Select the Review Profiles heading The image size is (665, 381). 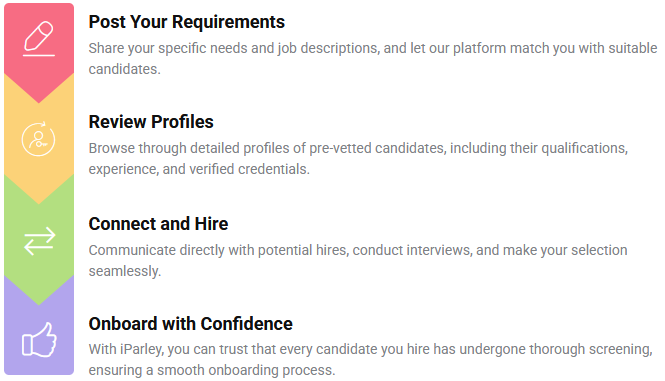pyautogui.click(x=151, y=122)
